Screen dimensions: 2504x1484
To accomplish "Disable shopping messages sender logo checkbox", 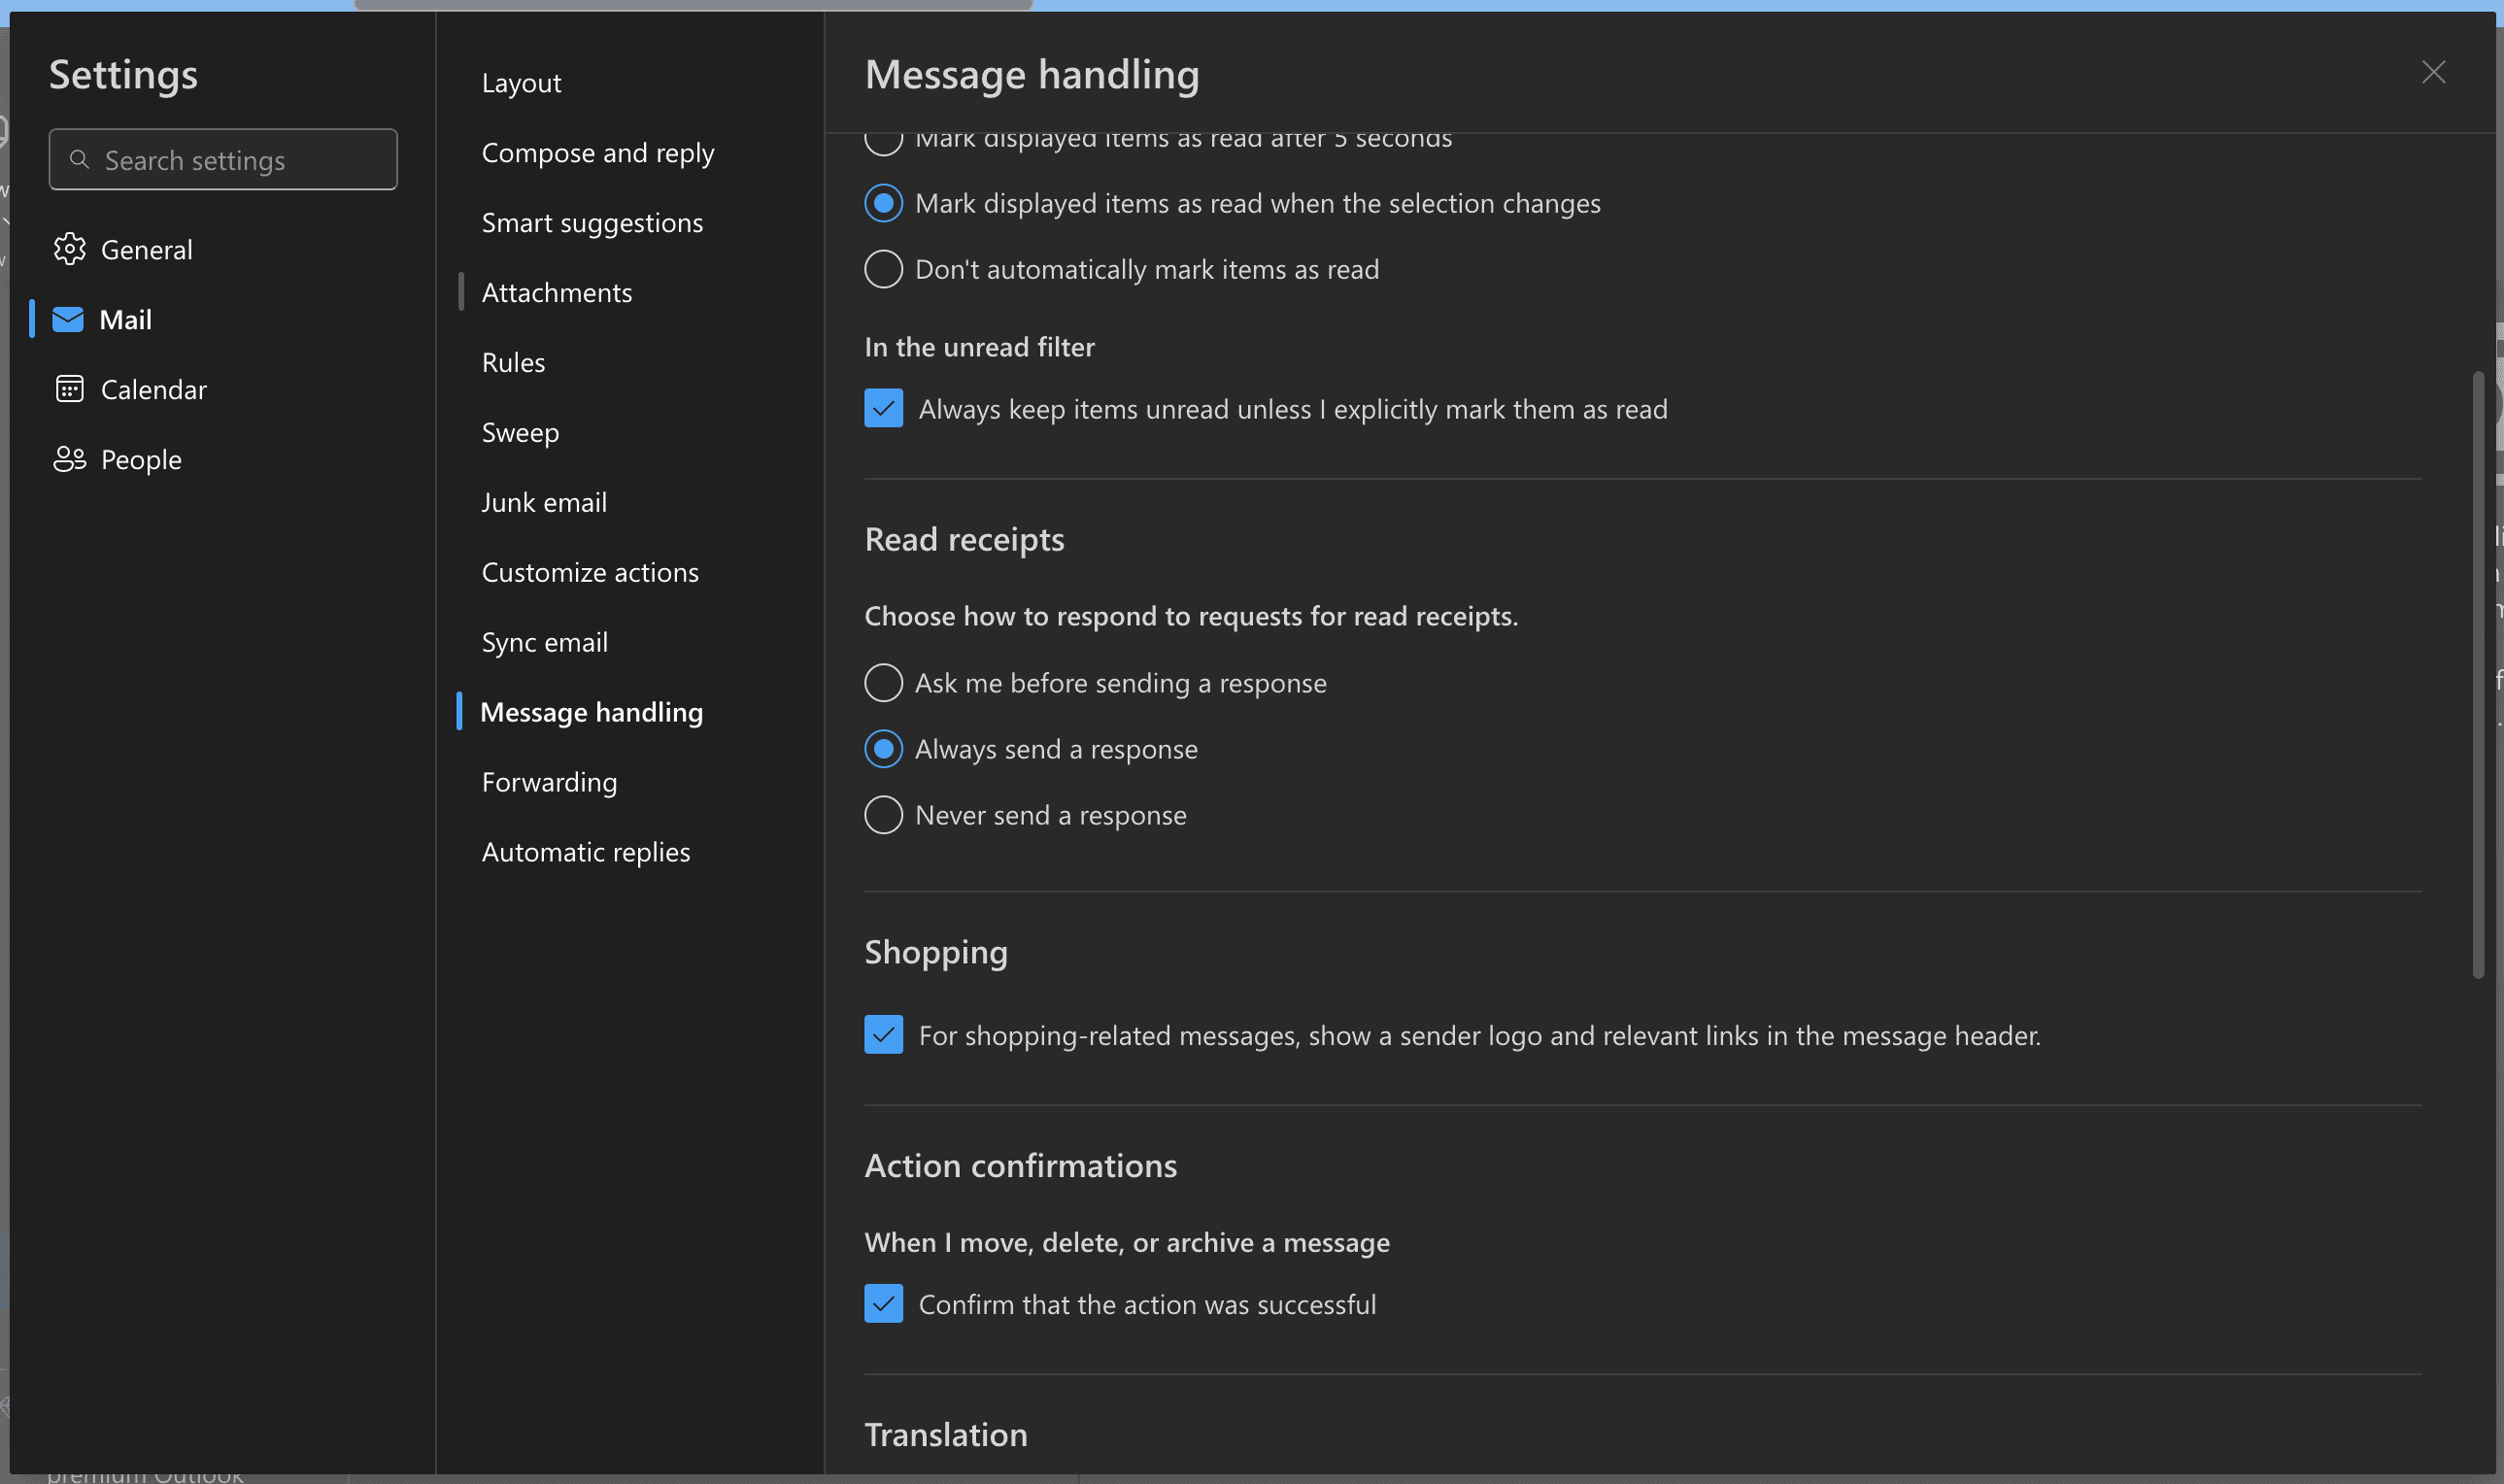I will (x=883, y=1033).
